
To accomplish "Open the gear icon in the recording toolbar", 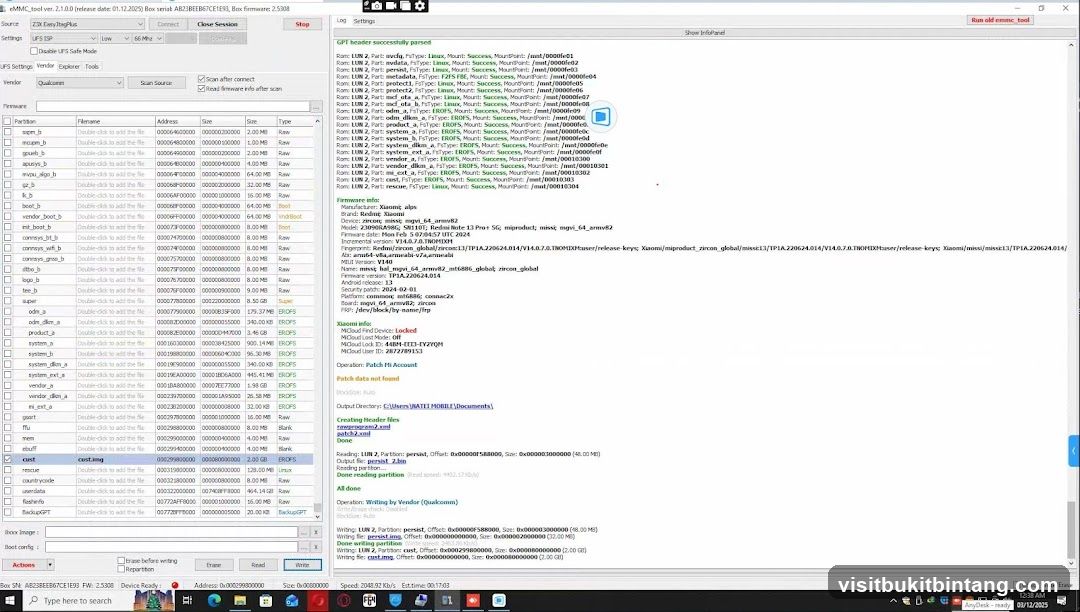I will [x=419, y=6].
